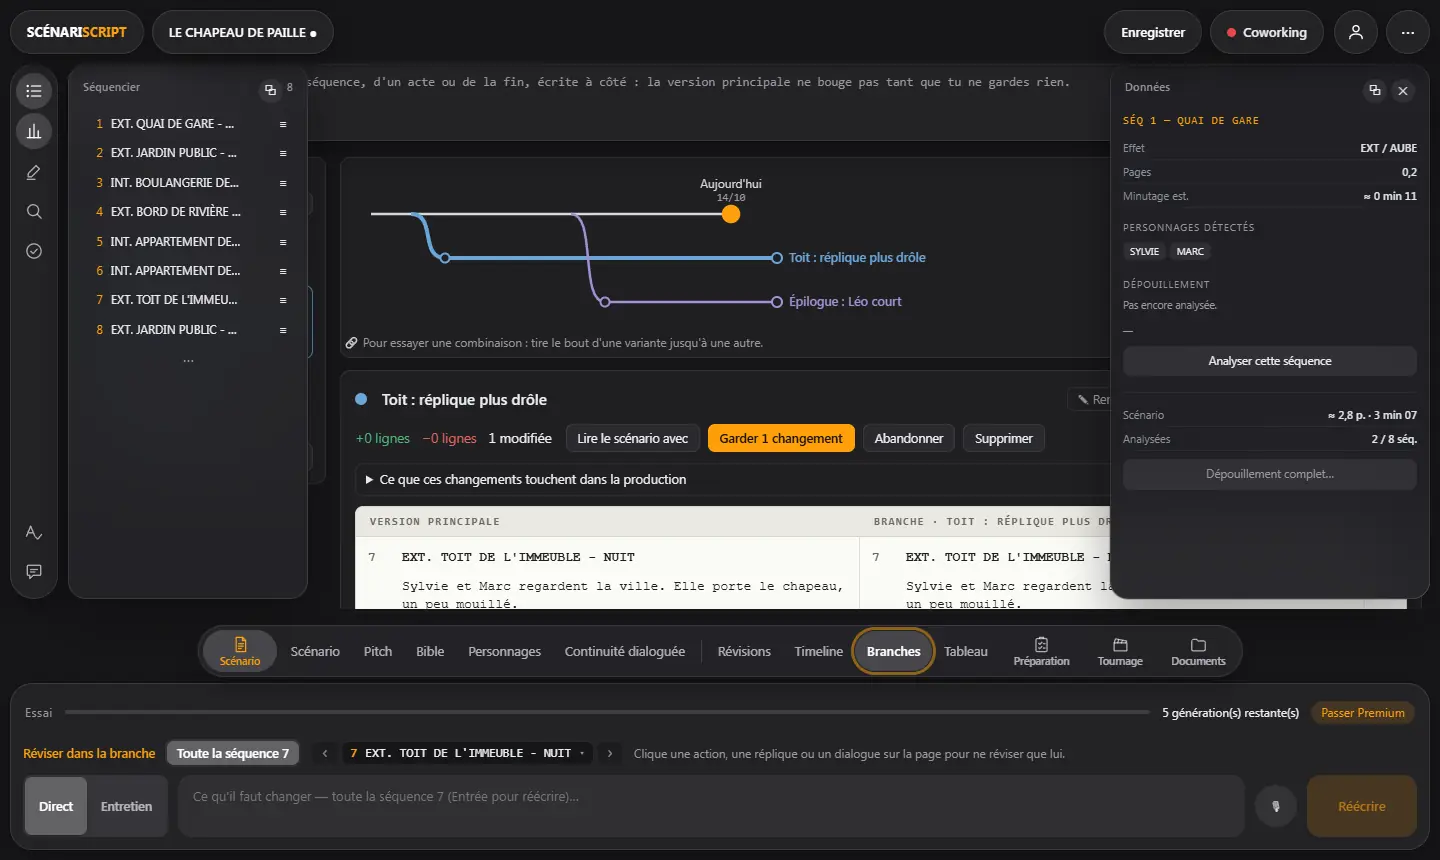Go to the next sequence with the right chevron
Screen dimensions: 1440x860
click(x=610, y=753)
